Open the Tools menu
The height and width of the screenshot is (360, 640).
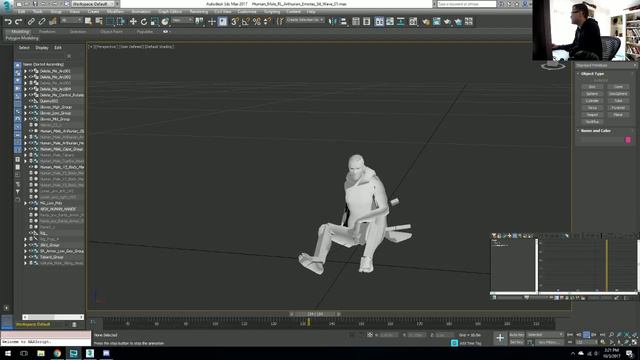[x=38, y=12]
